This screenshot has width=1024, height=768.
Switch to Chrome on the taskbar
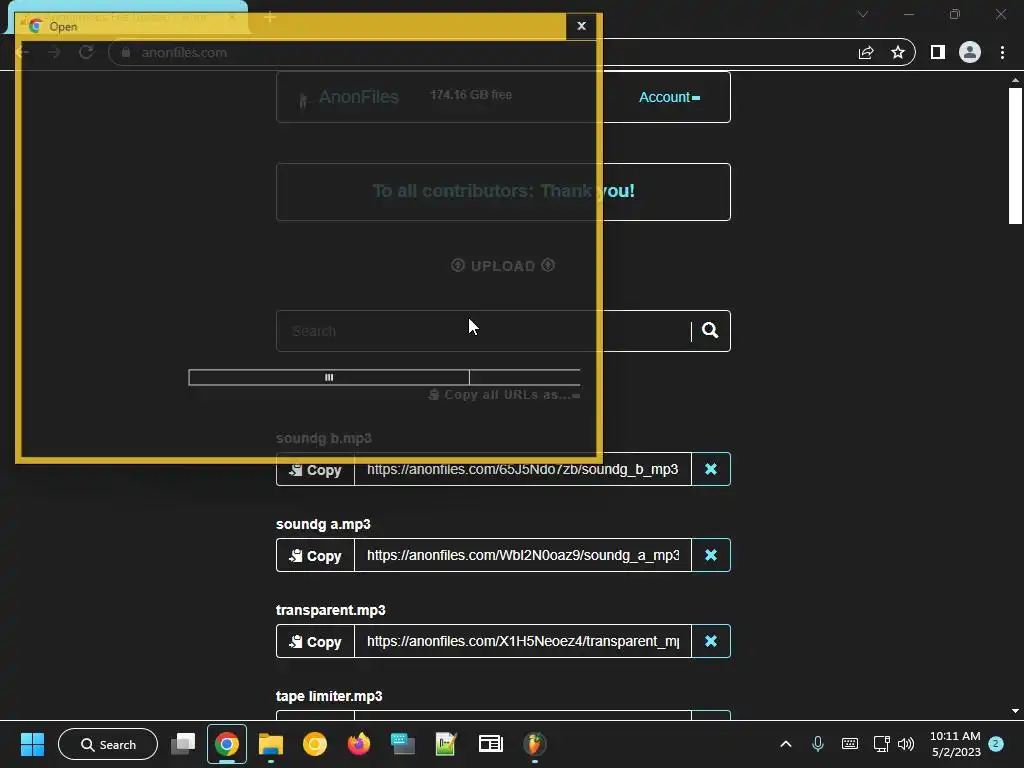pos(227,744)
